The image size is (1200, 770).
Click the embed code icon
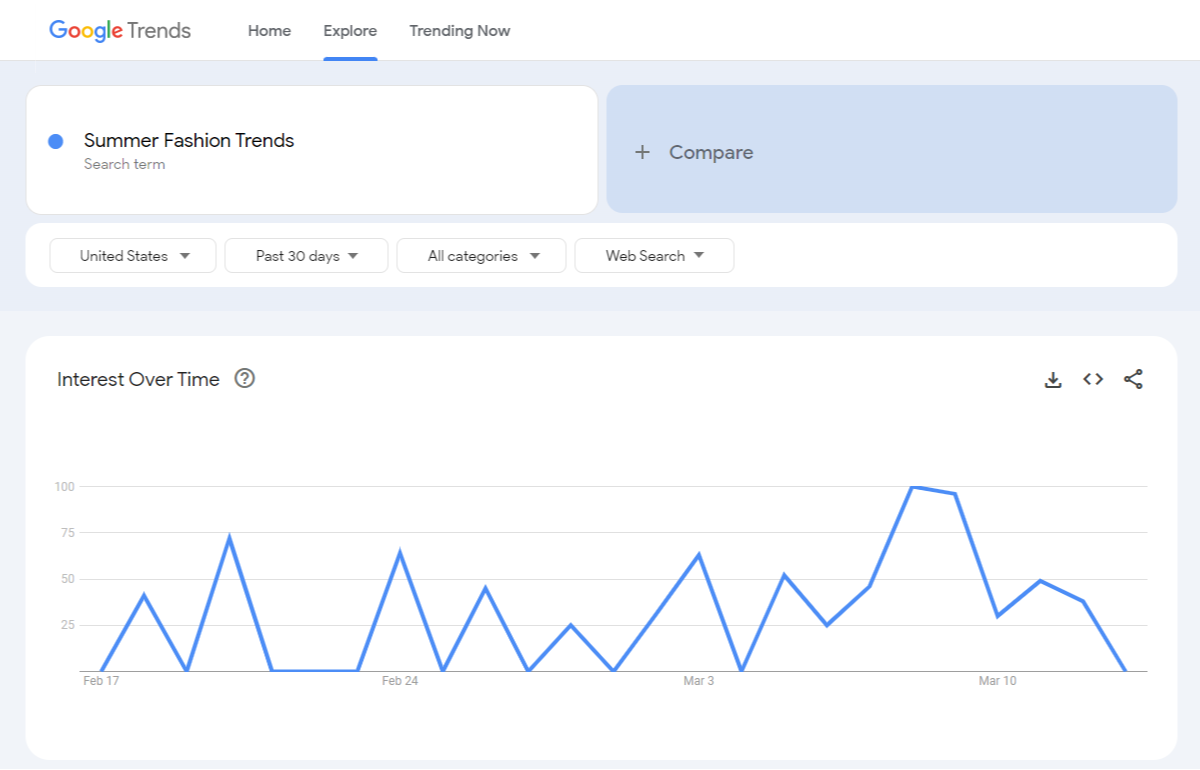1093,379
